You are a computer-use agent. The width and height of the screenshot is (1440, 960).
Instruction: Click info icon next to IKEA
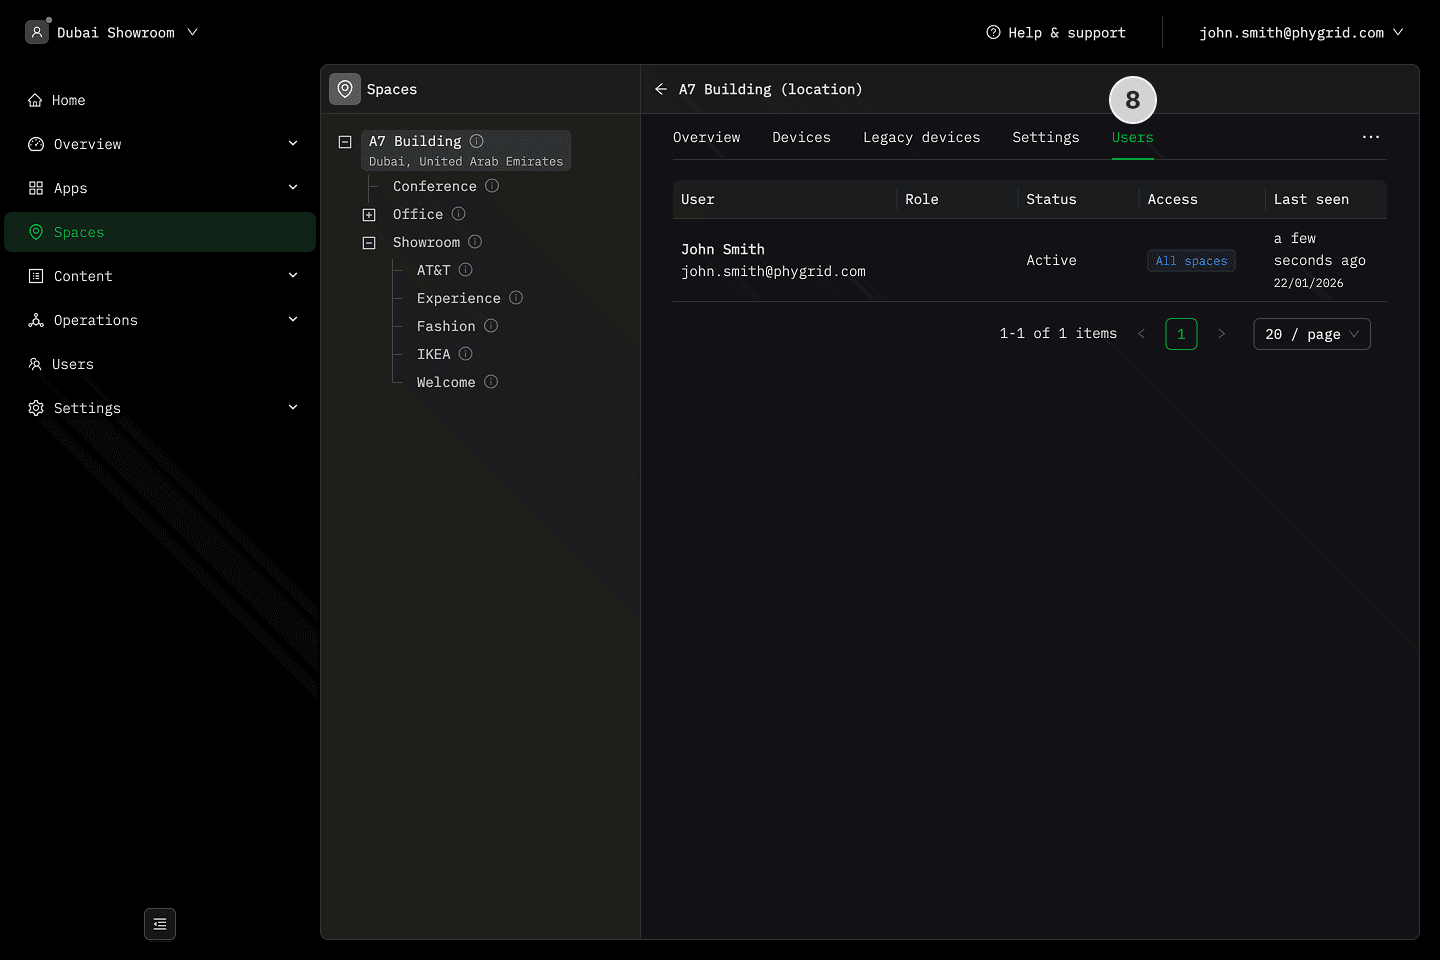coord(466,354)
